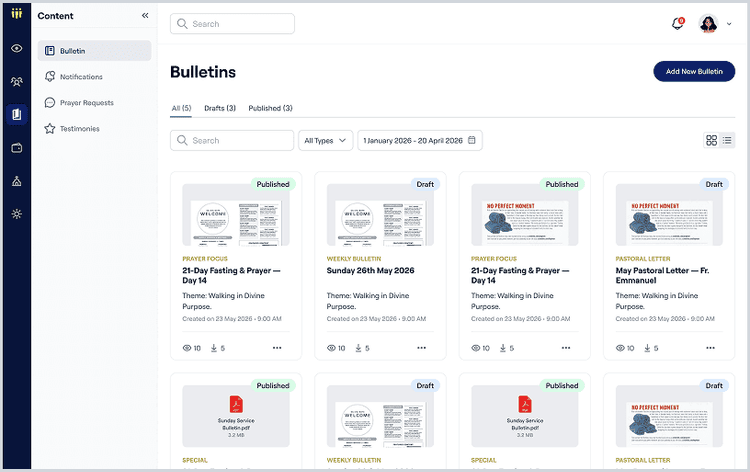
Task: Open the May Pastoral Letter — Fr. Emmanuel title
Action: point(662,275)
